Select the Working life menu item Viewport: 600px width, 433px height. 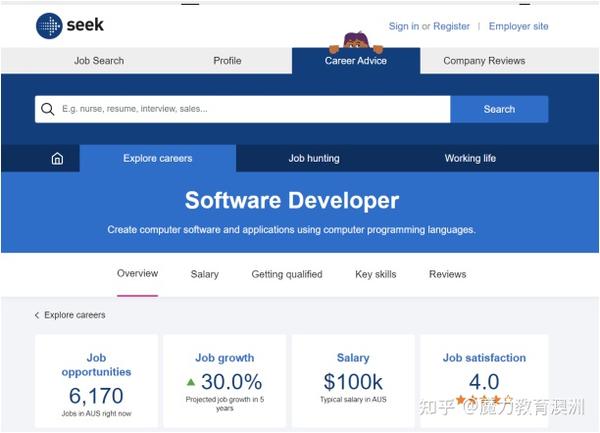(470, 158)
